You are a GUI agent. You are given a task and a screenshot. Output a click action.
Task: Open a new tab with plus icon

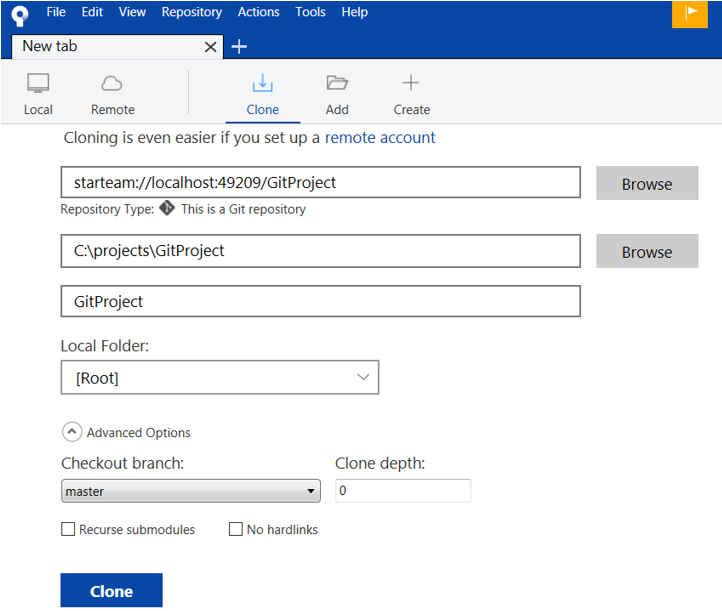pyautogui.click(x=239, y=46)
